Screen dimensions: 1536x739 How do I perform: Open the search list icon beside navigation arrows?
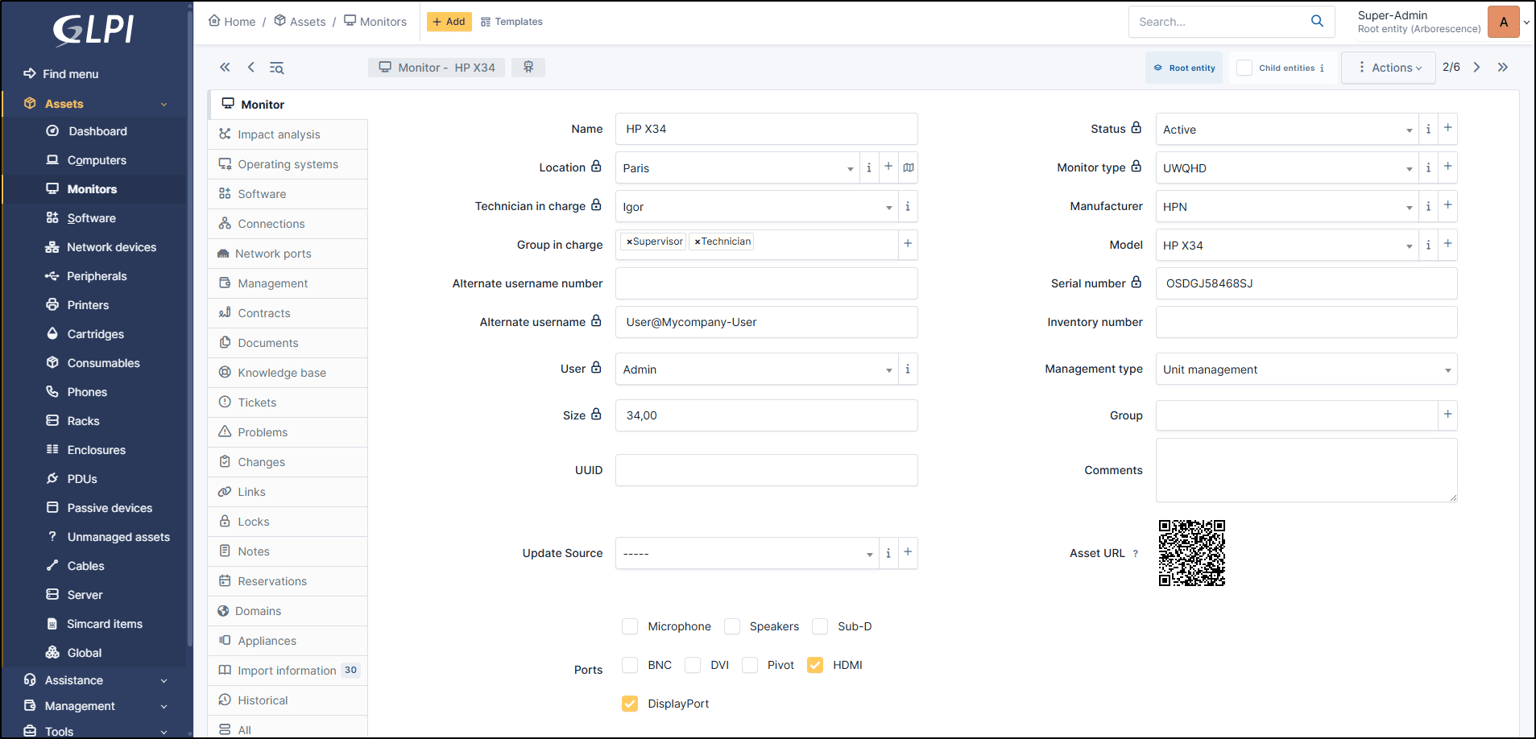277,67
